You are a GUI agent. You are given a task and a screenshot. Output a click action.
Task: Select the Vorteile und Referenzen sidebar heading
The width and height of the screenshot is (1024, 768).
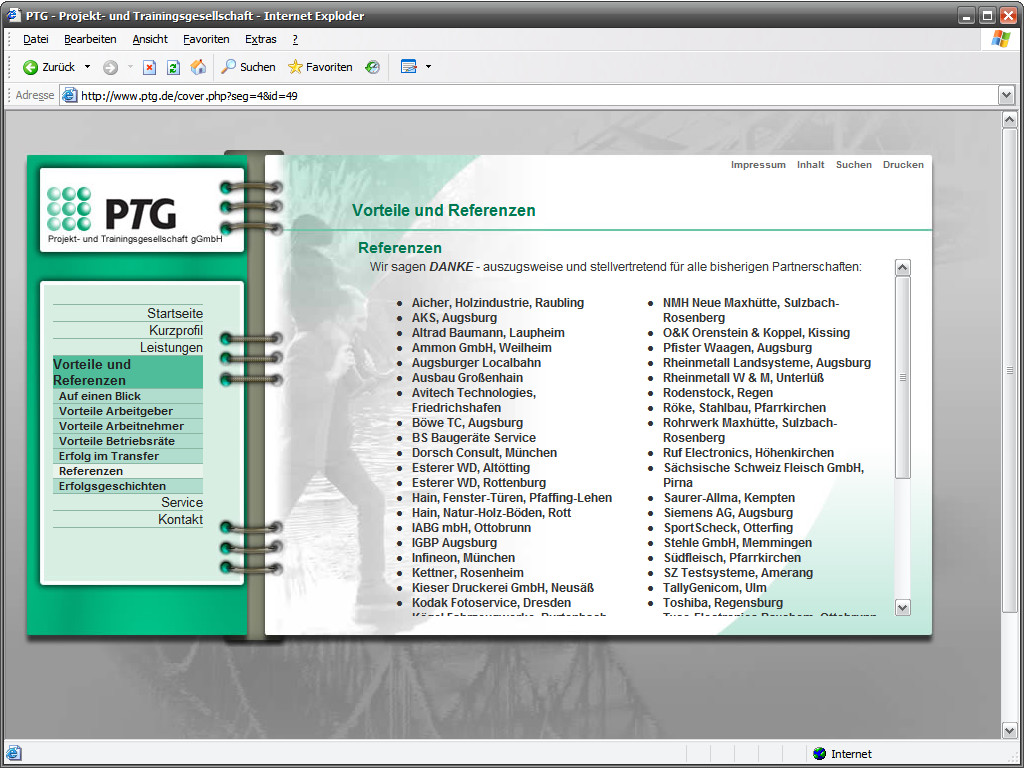point(128,372)
